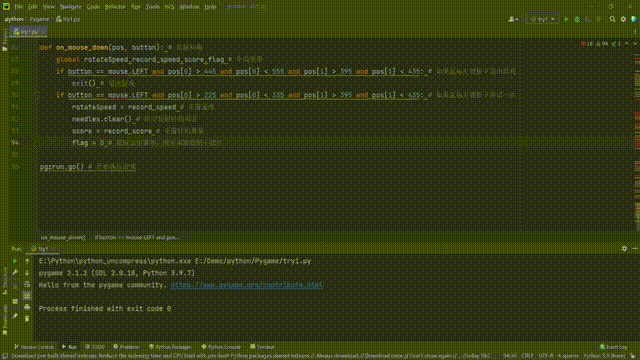Open Run panel options gear icon
This screenshot has width=640, height=360.
(x=624, y=248)
